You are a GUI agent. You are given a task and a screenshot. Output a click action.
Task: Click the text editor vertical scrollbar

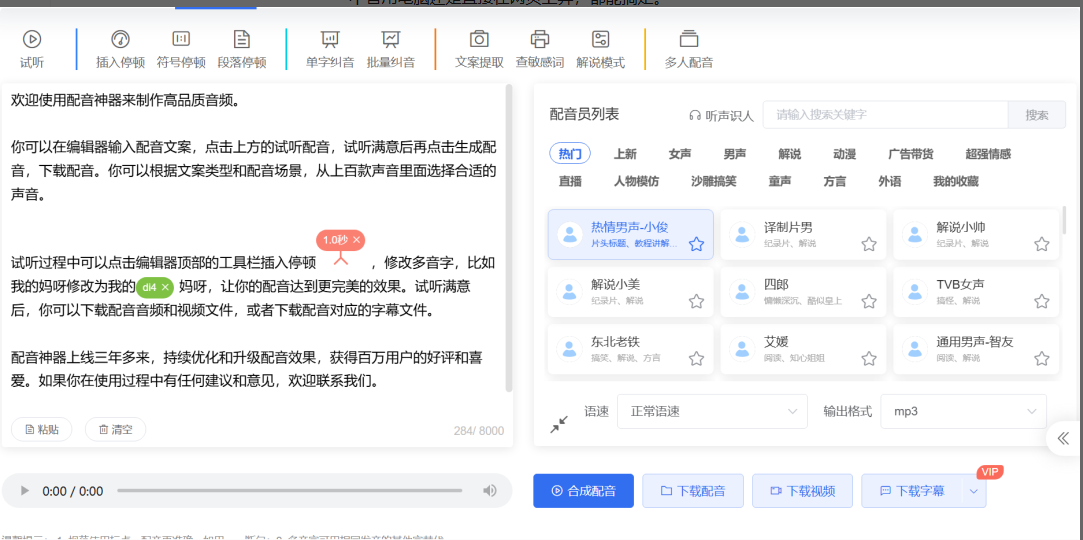(509, 238)
